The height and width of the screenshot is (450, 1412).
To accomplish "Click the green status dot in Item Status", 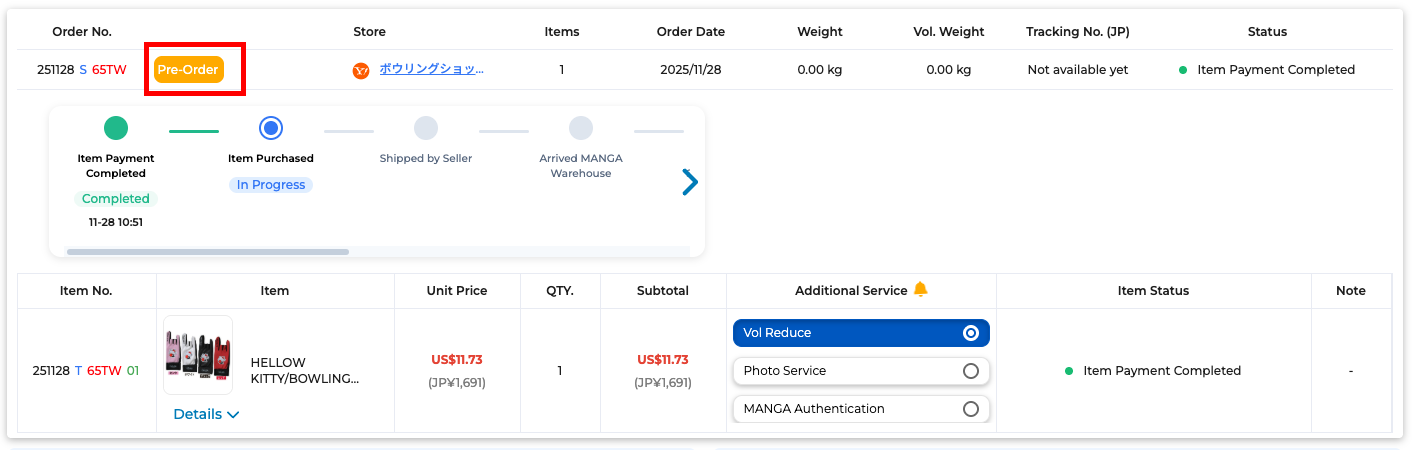I will (x=1069, y=371).
